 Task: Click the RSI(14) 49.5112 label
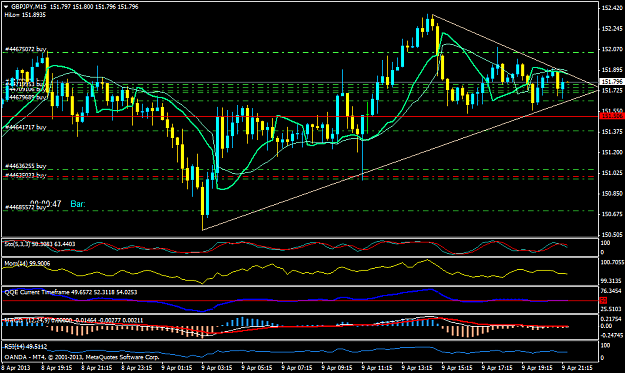click(x=26, y=346)
